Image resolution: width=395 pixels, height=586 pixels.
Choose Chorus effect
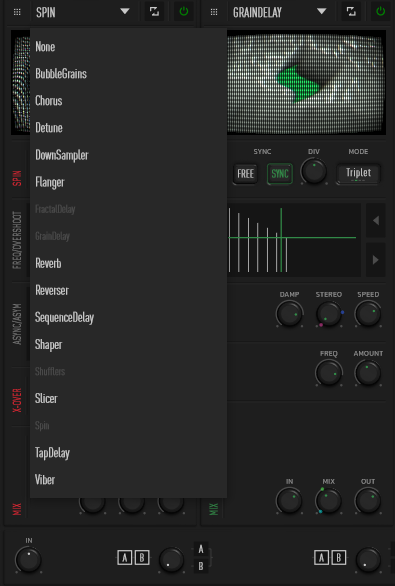[x=128, y=101]
